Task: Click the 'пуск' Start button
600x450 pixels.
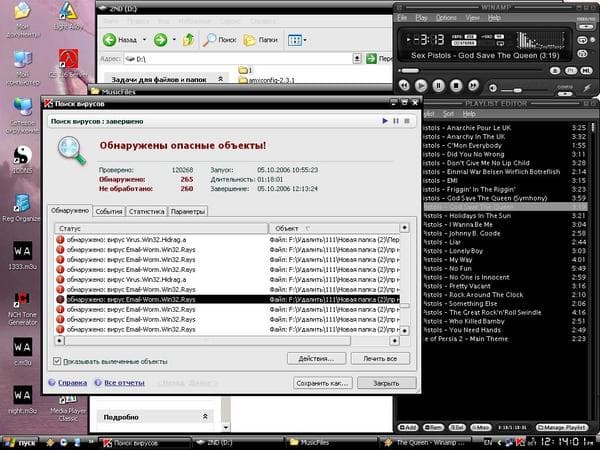Action: click(20, 443)
